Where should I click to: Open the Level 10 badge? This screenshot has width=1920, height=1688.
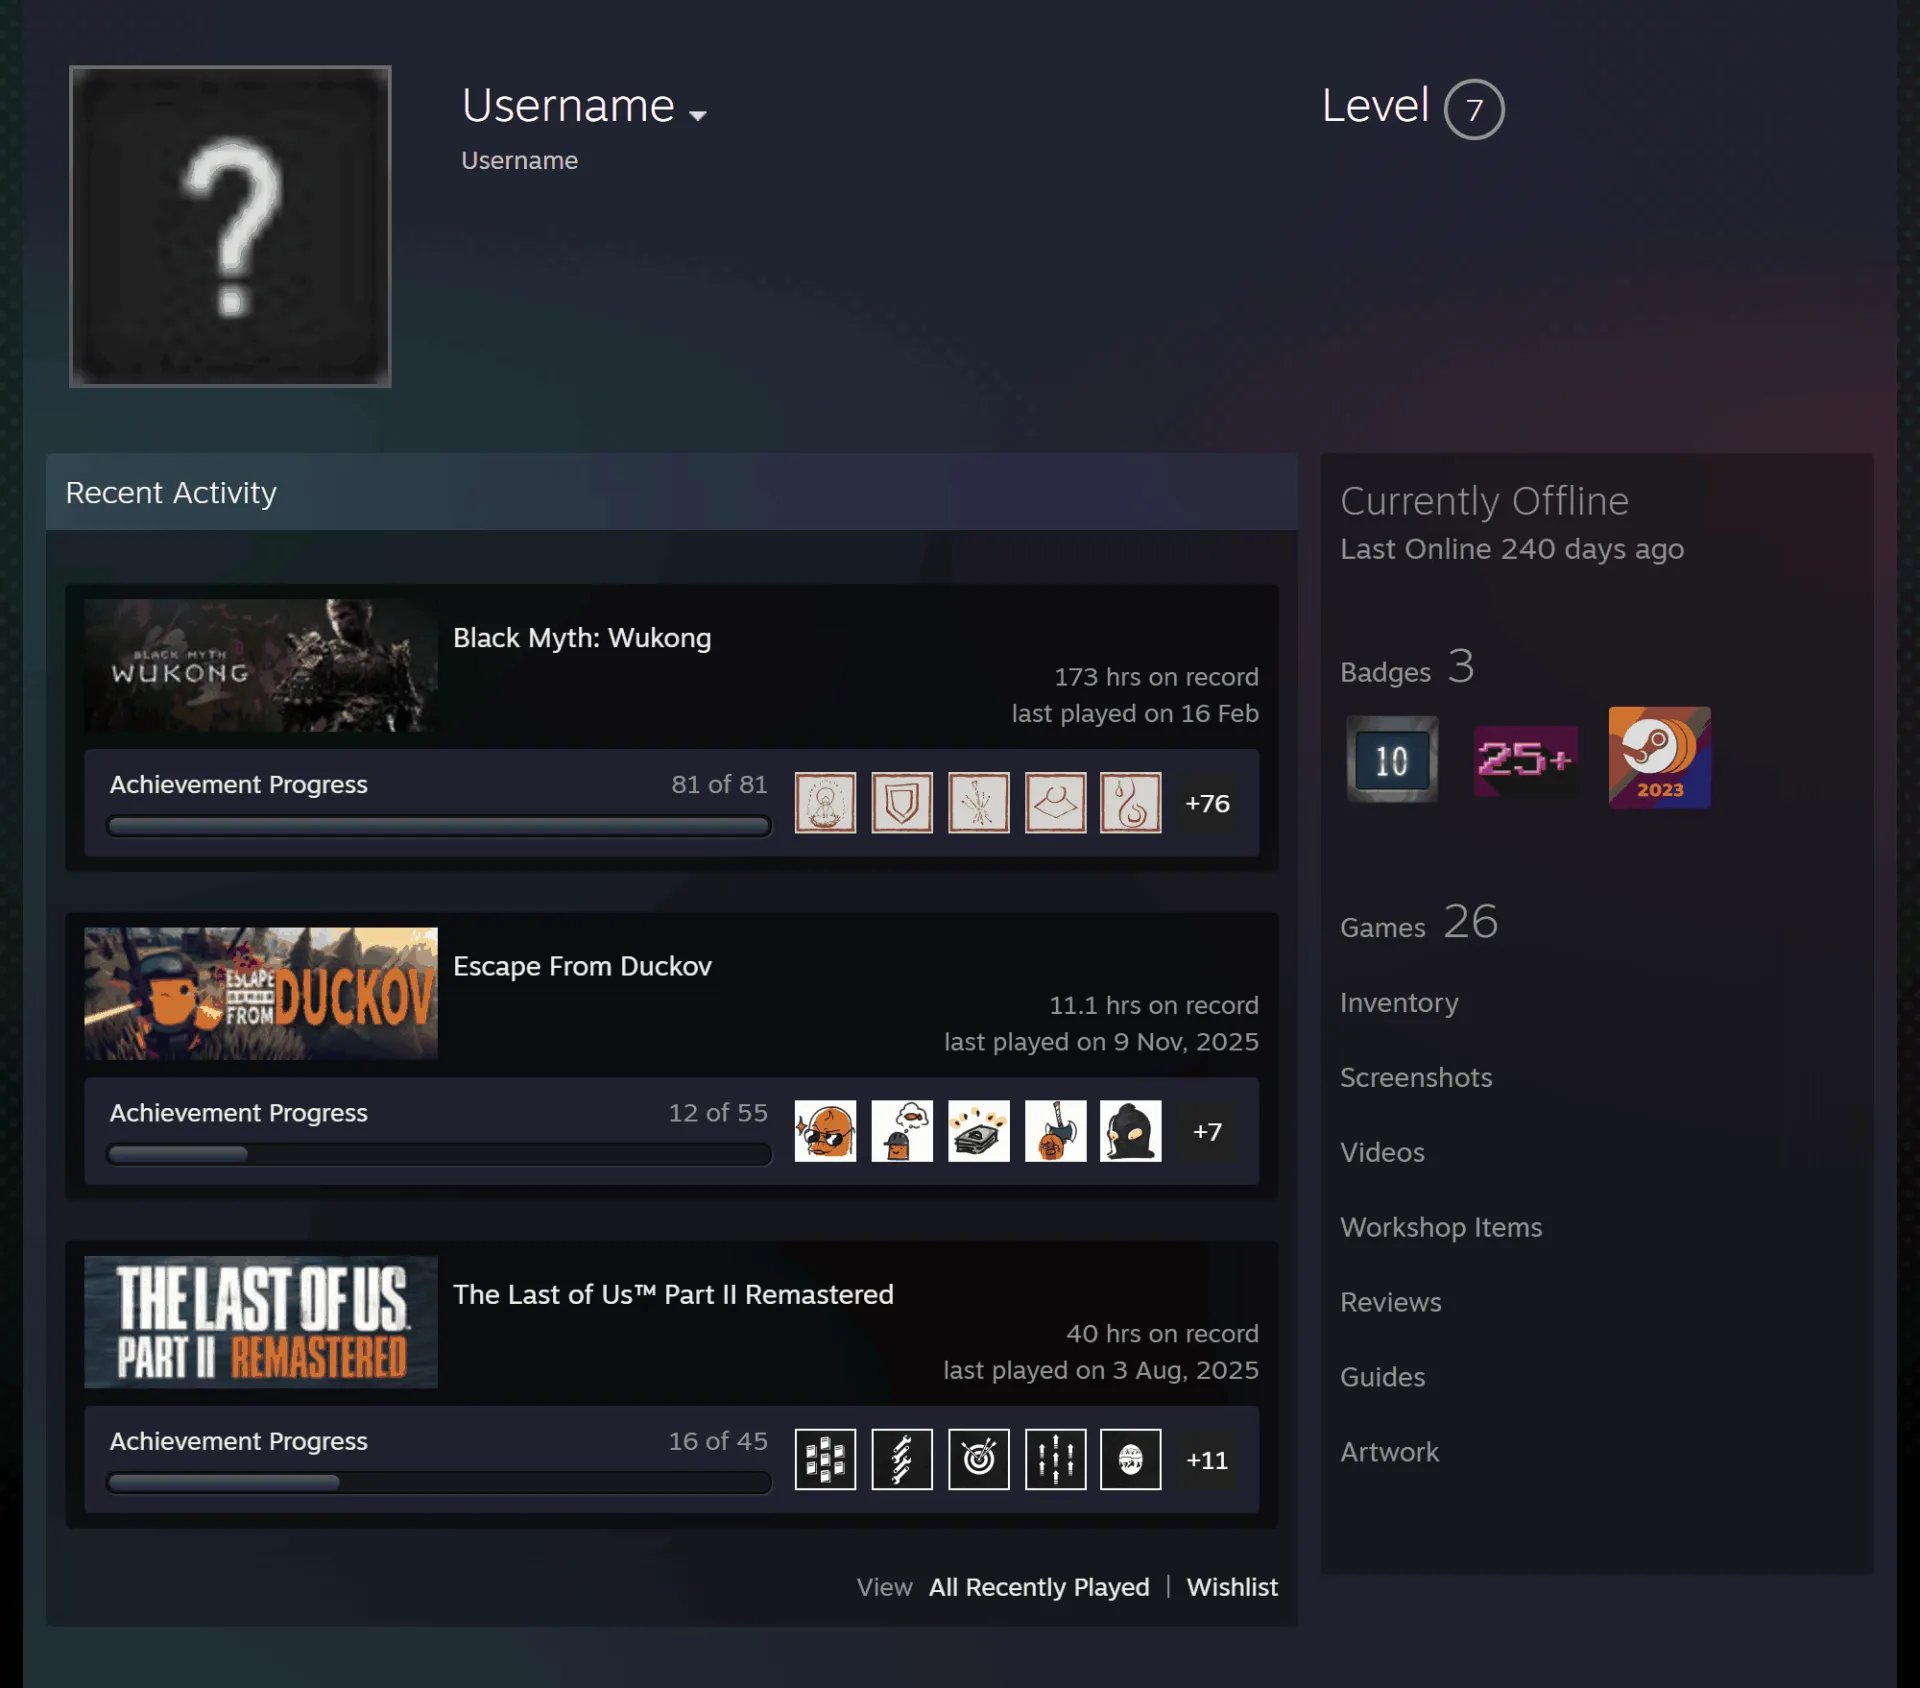(x=1391, y=759)
